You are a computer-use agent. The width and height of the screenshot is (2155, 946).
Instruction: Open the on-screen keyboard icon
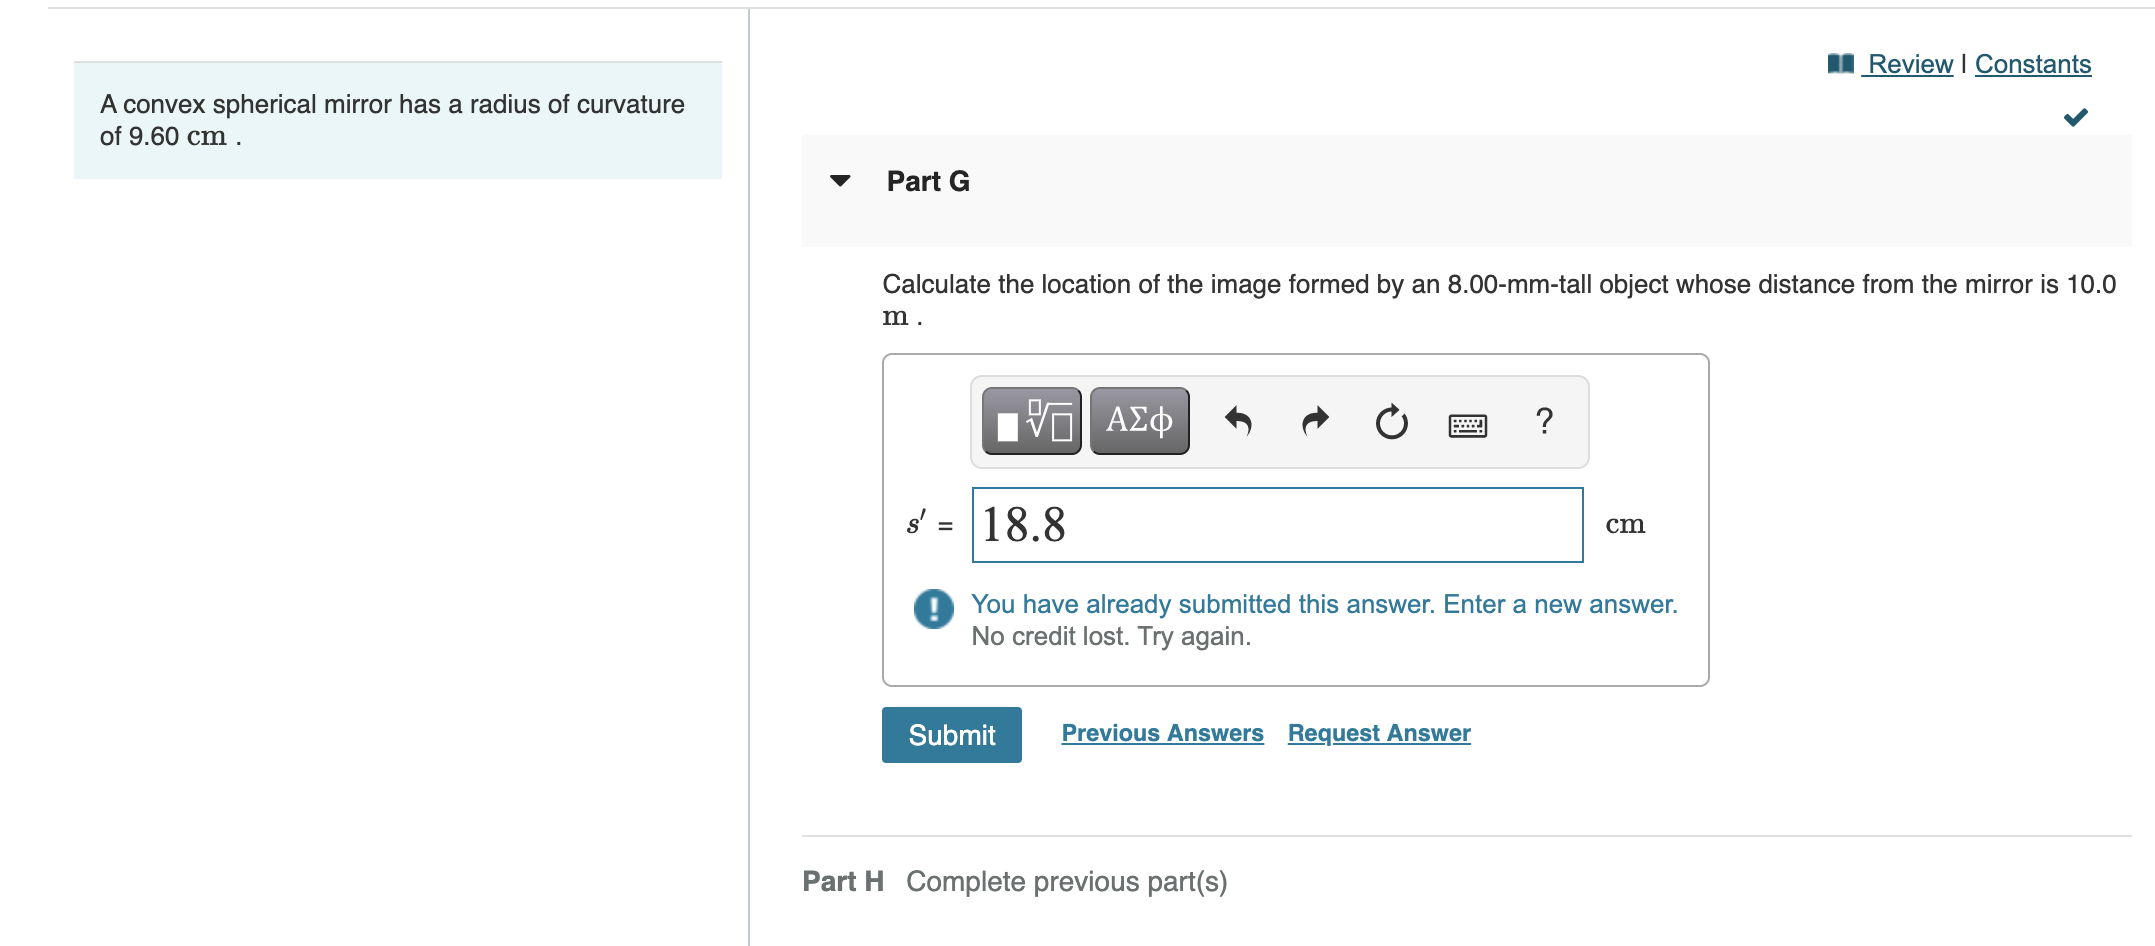tap(1467, 423)
